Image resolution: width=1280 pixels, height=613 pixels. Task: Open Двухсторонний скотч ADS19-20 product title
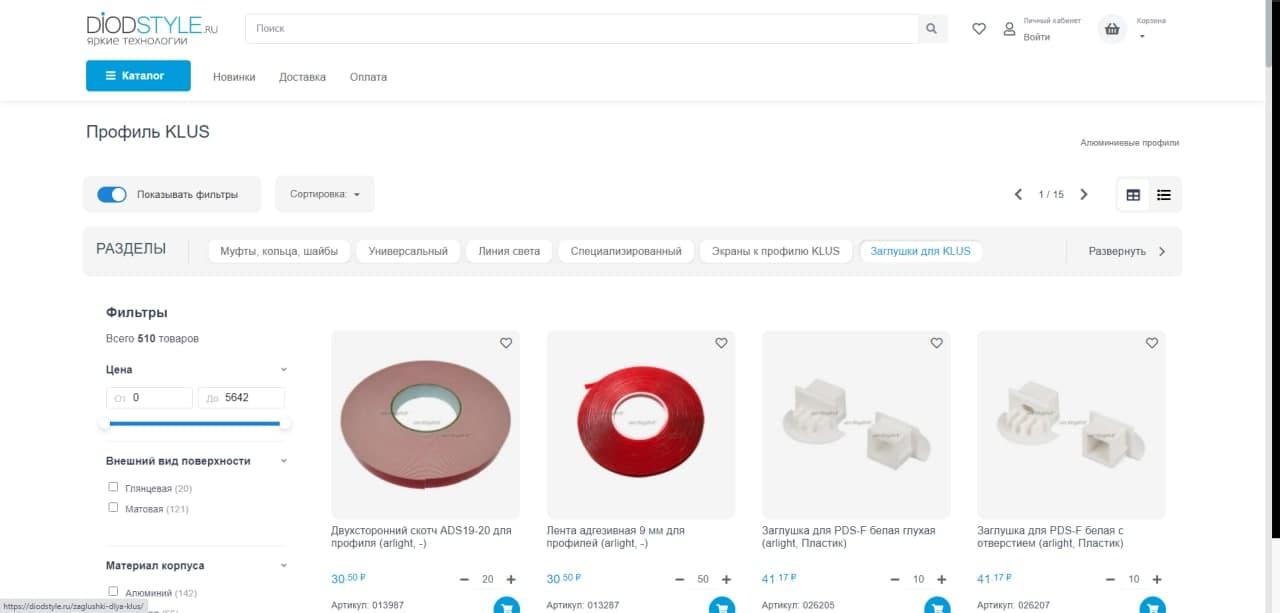coord(421,537)
